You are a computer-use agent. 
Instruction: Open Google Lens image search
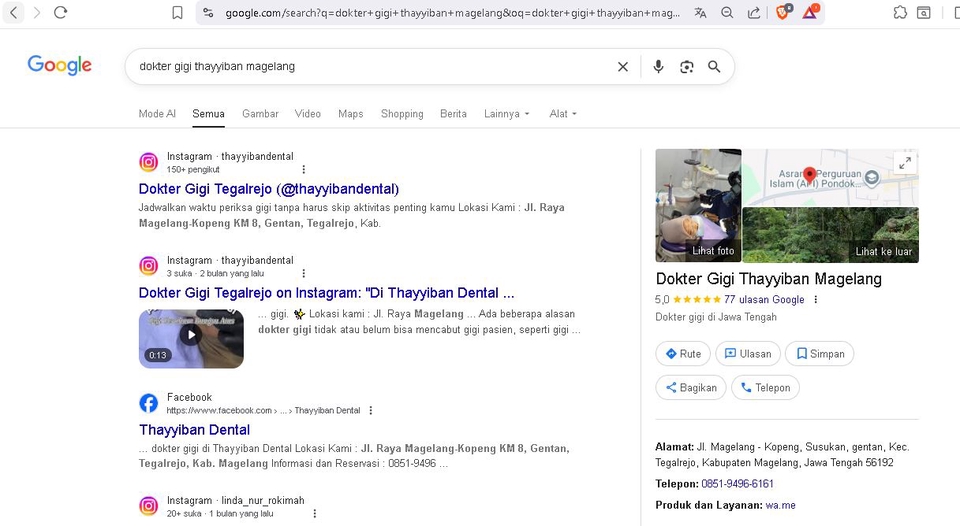coord(686,67)
